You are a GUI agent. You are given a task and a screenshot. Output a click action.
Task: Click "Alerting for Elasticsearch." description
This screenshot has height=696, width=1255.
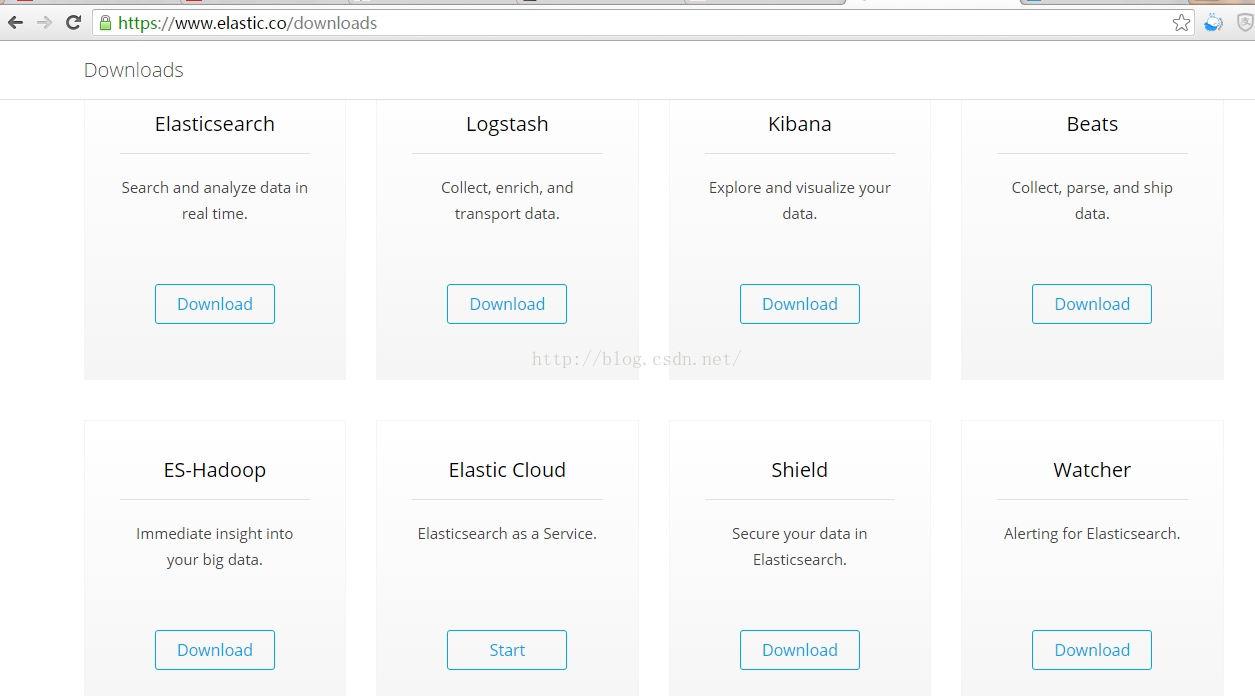coord(1092,534)
